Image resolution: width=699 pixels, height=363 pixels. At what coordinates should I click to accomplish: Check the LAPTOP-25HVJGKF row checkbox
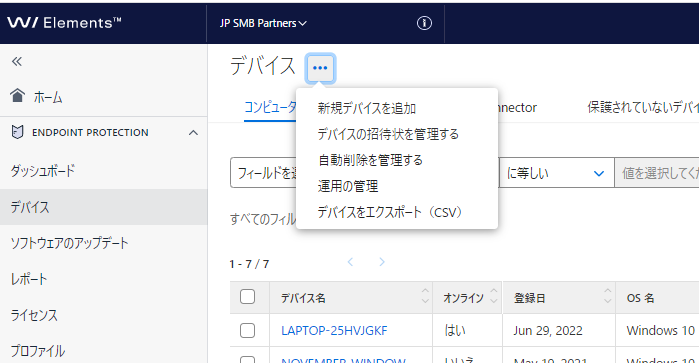(247, 330)
